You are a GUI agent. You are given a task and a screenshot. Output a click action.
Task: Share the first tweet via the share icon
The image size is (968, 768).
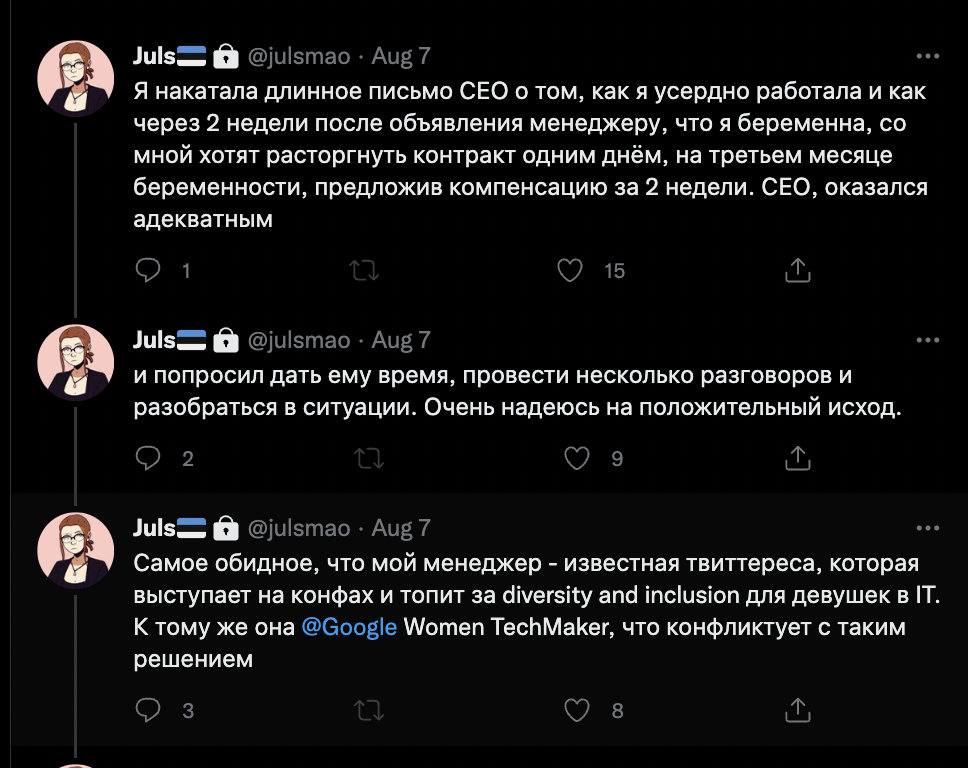797,269
